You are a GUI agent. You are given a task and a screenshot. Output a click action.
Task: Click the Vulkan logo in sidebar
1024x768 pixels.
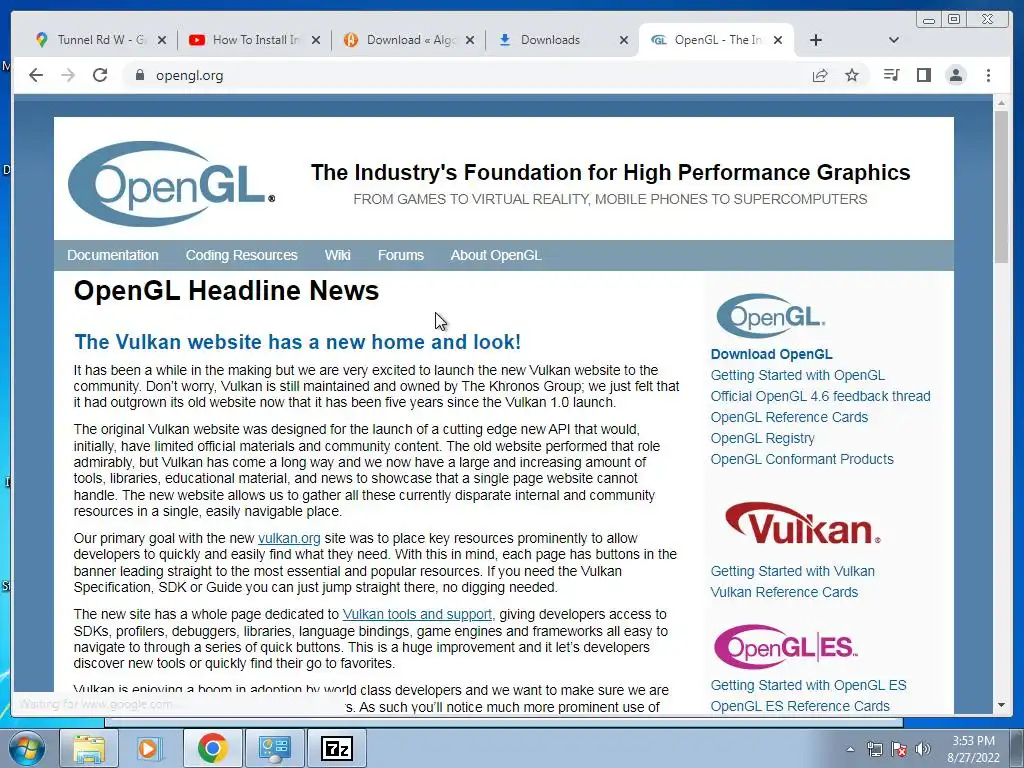[x=803, y=523]
